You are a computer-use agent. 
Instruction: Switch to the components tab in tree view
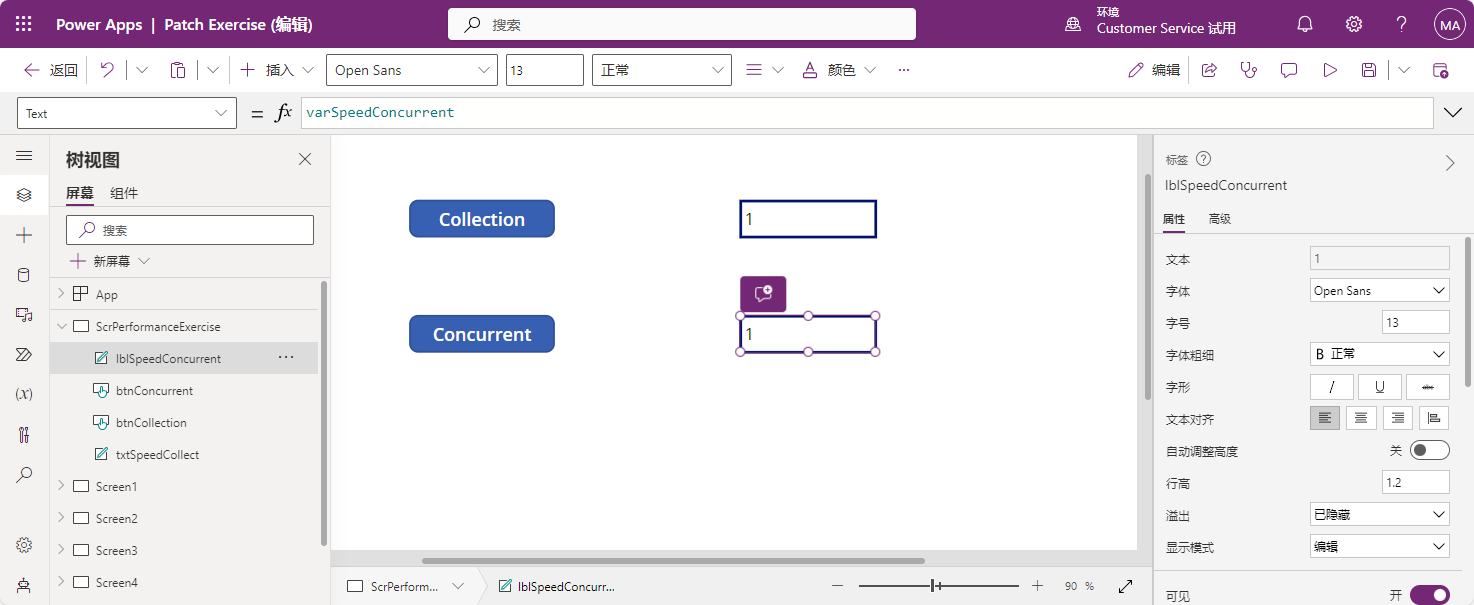124,193
